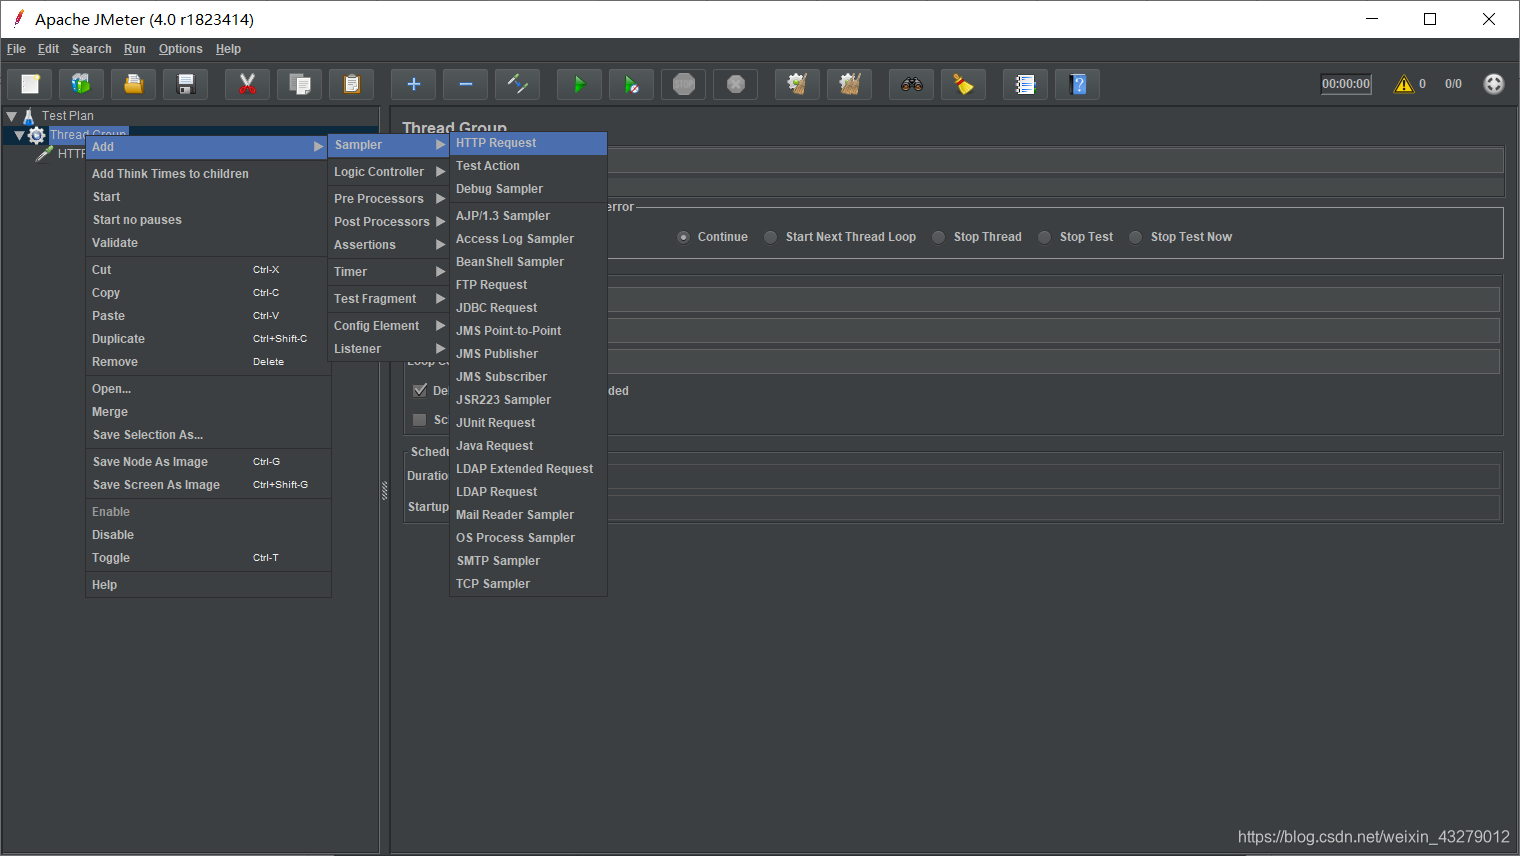This screenshot has width=1520, height=856.
Task: Click the Clear results broom icon
Action: [x=798, y=84]
